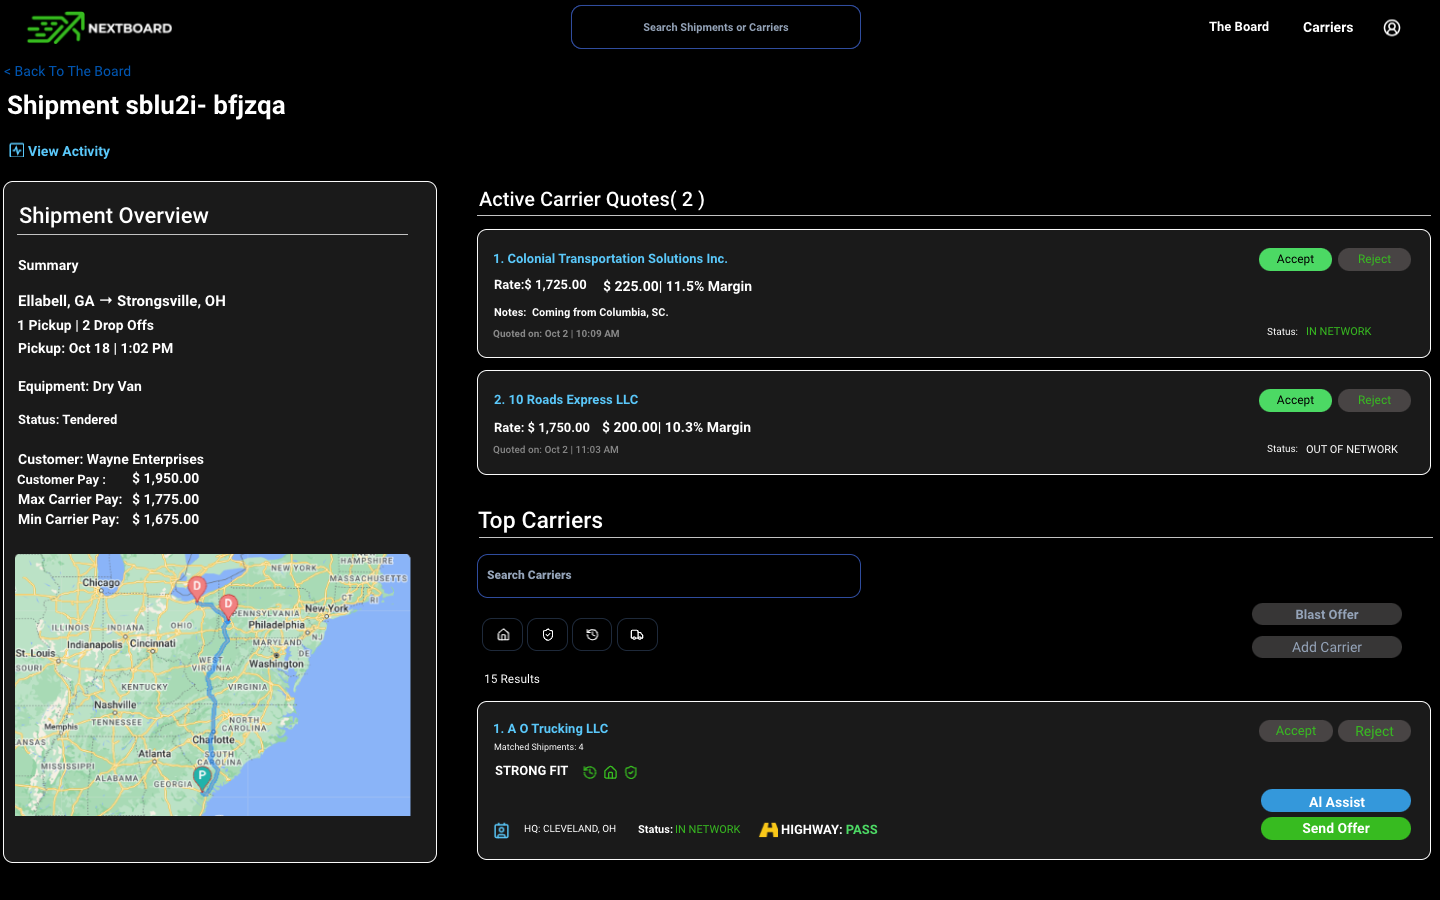Click A O Trucking's green home badge icon

(610, 772)
